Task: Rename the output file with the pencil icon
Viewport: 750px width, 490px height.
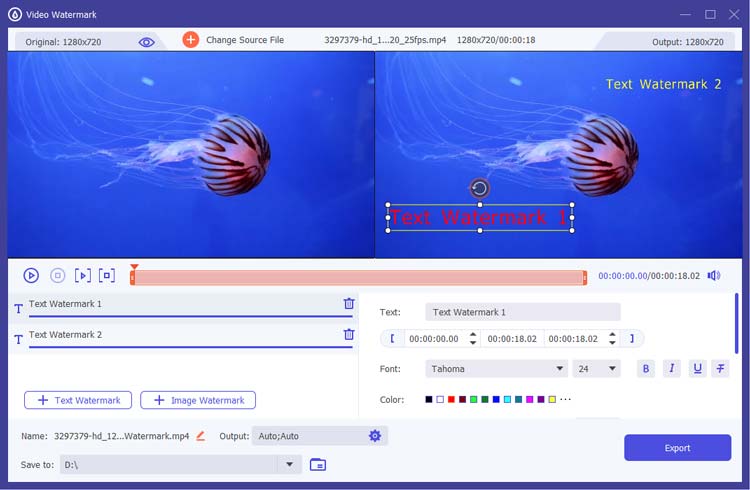Action: (x=200, y=436)
